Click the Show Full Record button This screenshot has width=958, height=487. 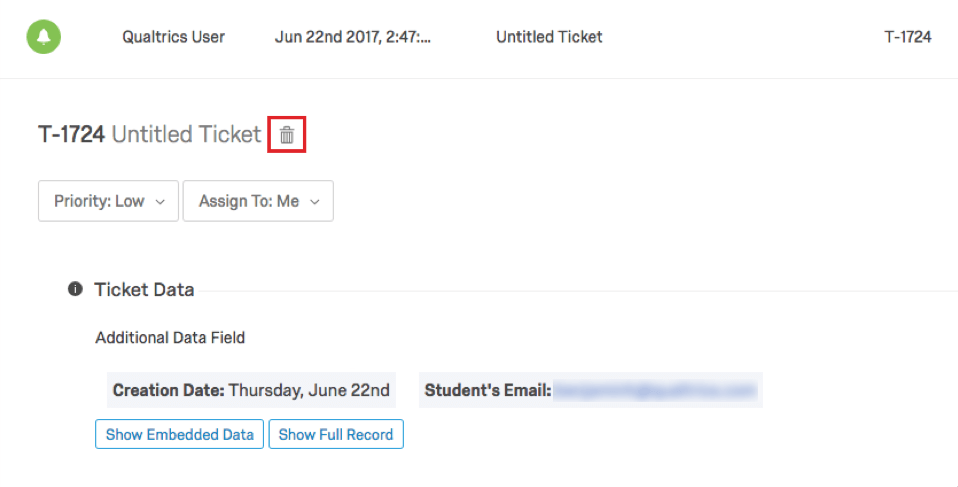336,435
